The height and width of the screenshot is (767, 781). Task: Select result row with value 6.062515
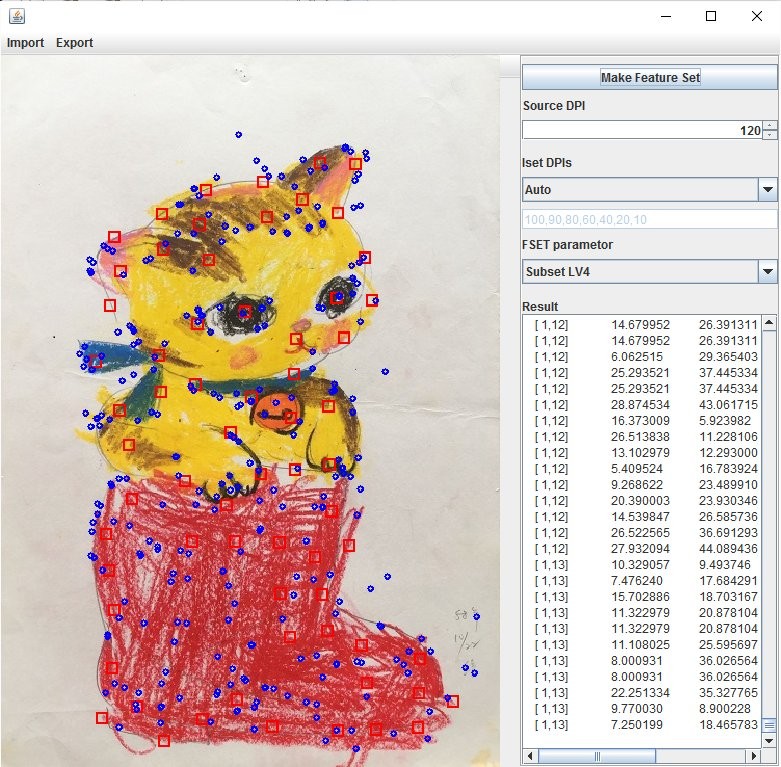(x=643, y=357)
